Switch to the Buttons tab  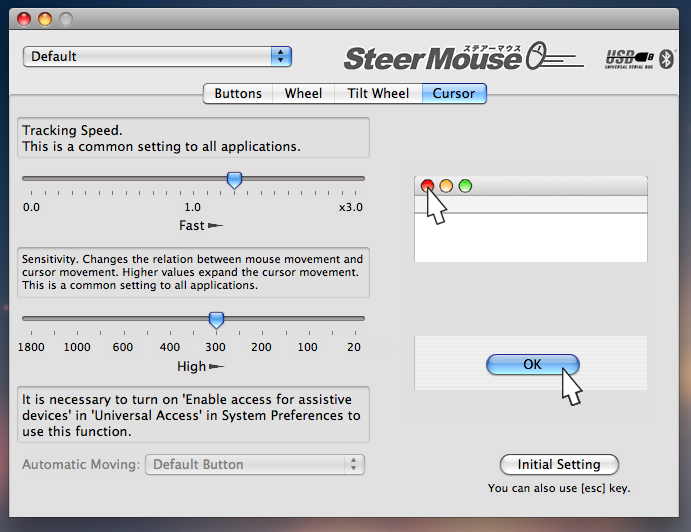click(238, 93)
